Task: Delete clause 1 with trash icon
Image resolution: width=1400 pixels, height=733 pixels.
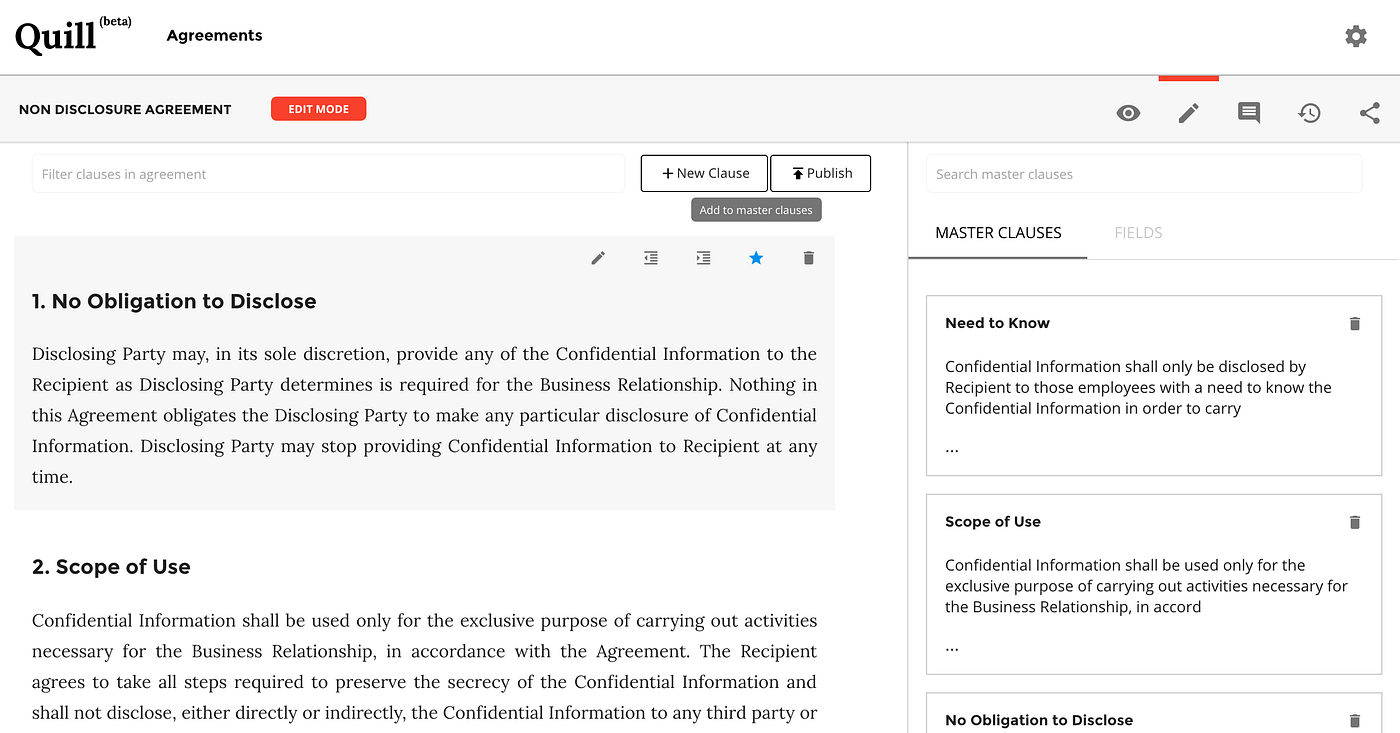Action: click(809, 258)
